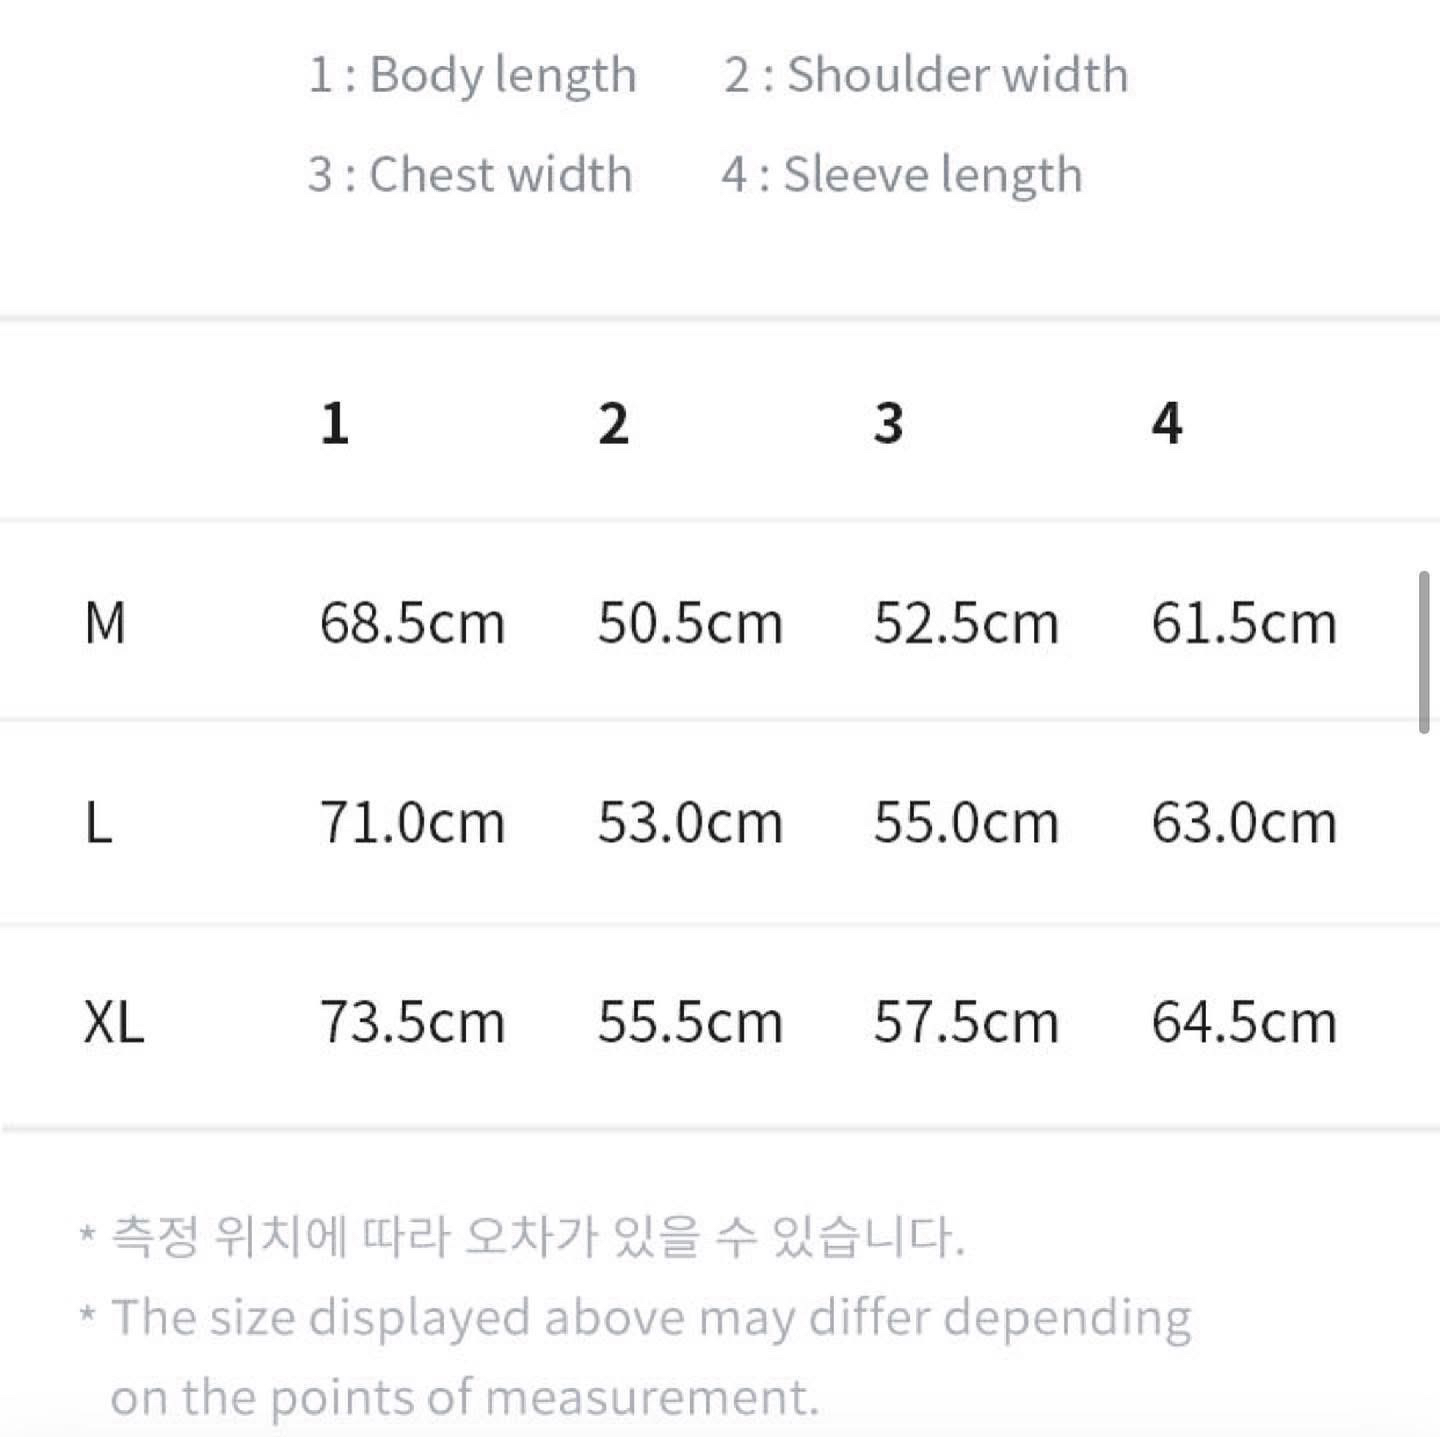The image size is (1440, 1437).
Task: Click the 53.0cm shoulder width cell
Action: click(x=690, y=823)
